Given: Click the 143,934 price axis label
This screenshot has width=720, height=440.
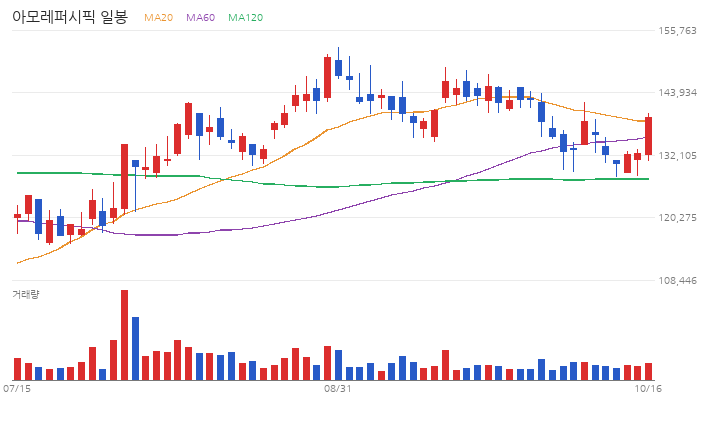Looking at the screenshot, I should 677,93.
